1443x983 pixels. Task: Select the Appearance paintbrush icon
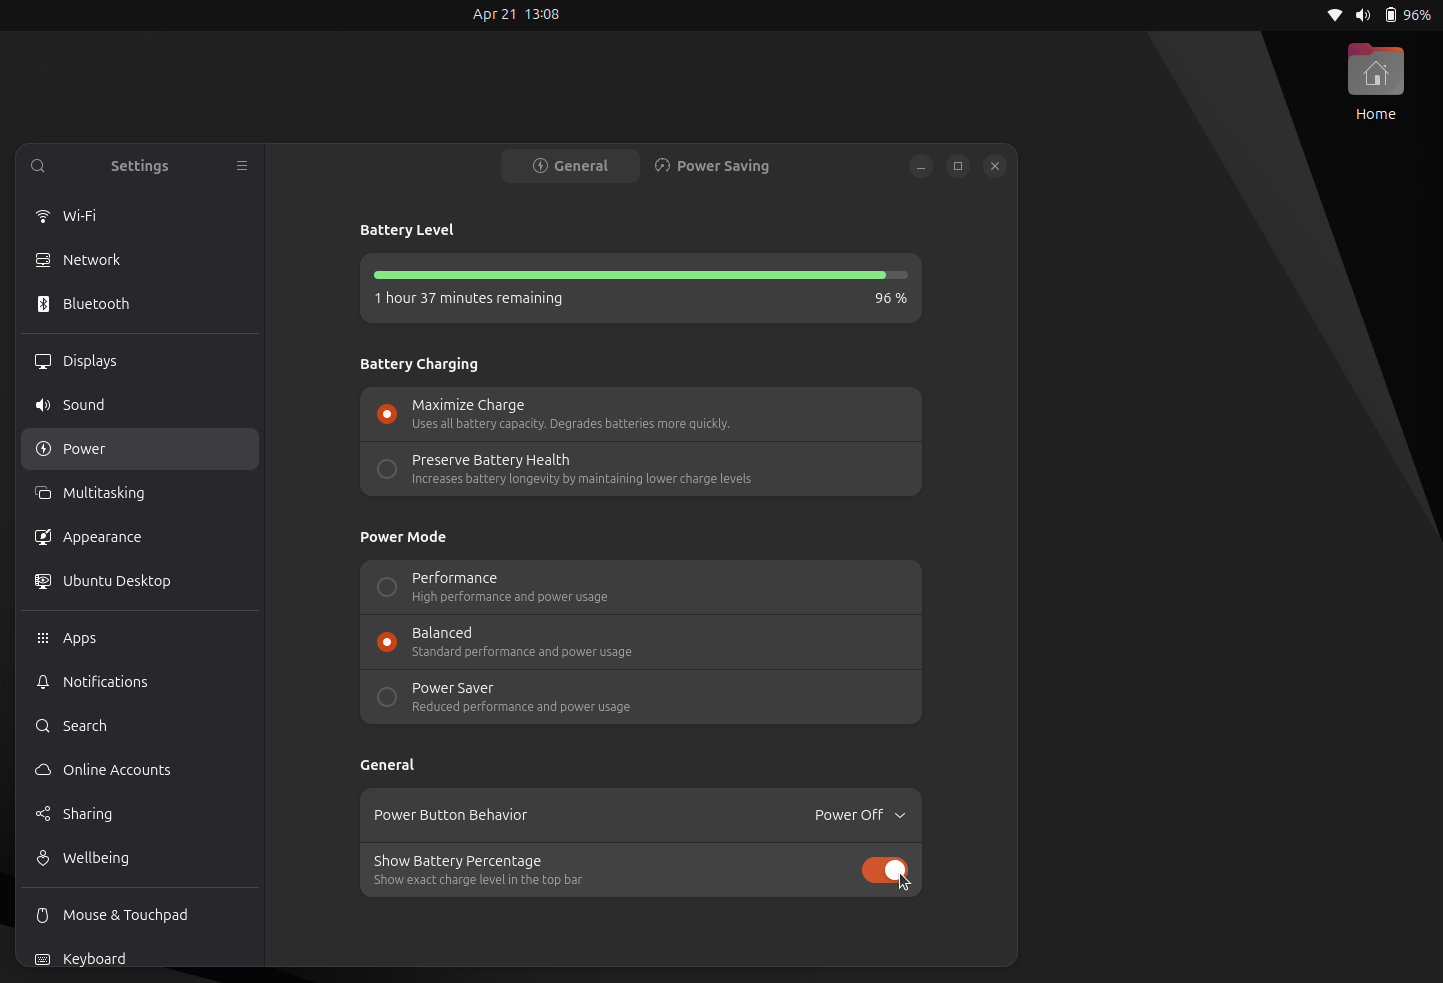pyautogui.click(x=42, y=536)
